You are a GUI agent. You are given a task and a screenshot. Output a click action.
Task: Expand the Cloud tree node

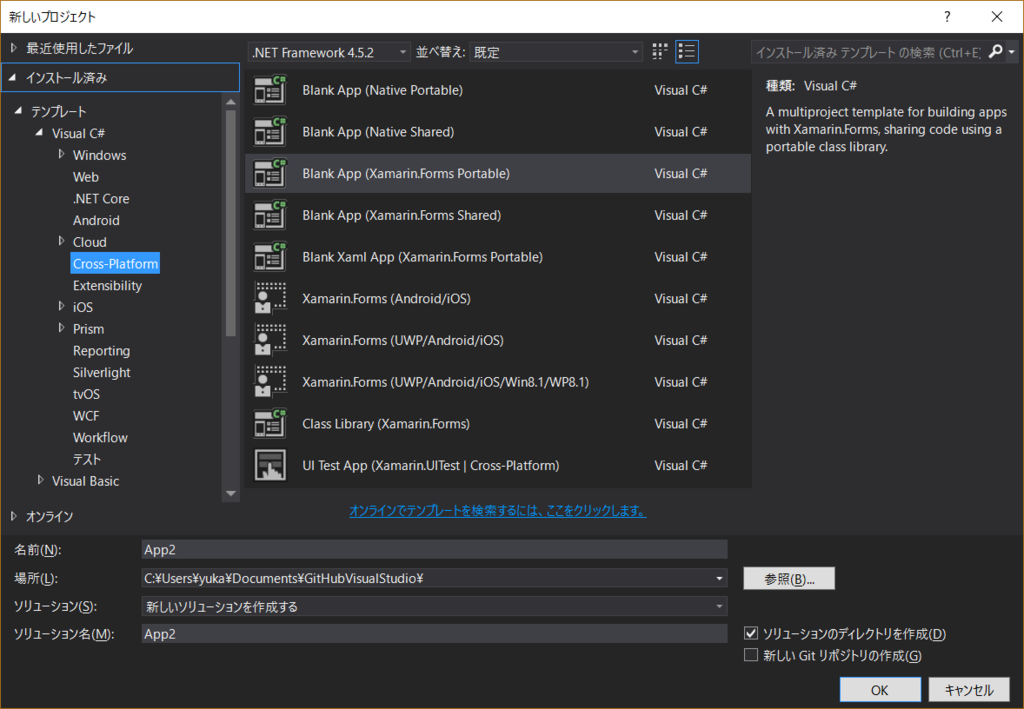(61, 242)
